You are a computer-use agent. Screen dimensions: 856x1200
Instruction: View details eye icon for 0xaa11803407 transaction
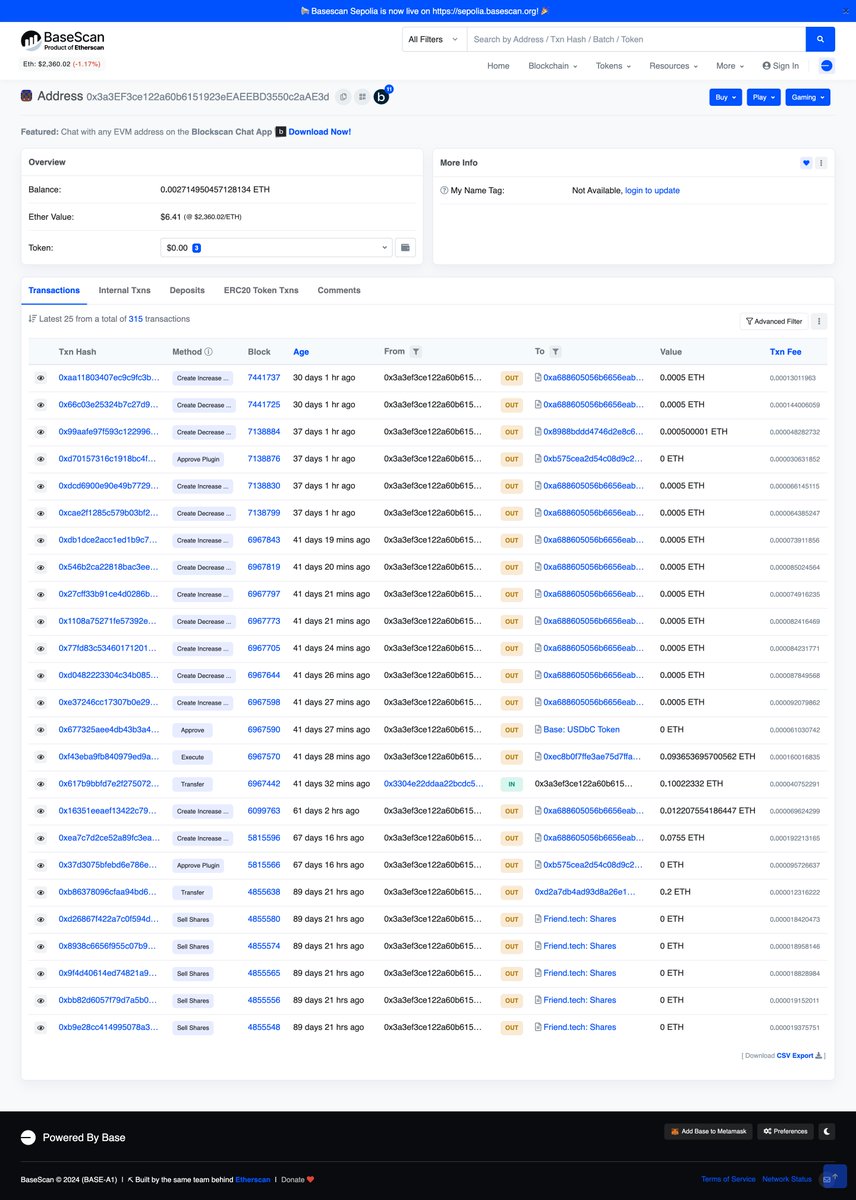click(41, 378)
